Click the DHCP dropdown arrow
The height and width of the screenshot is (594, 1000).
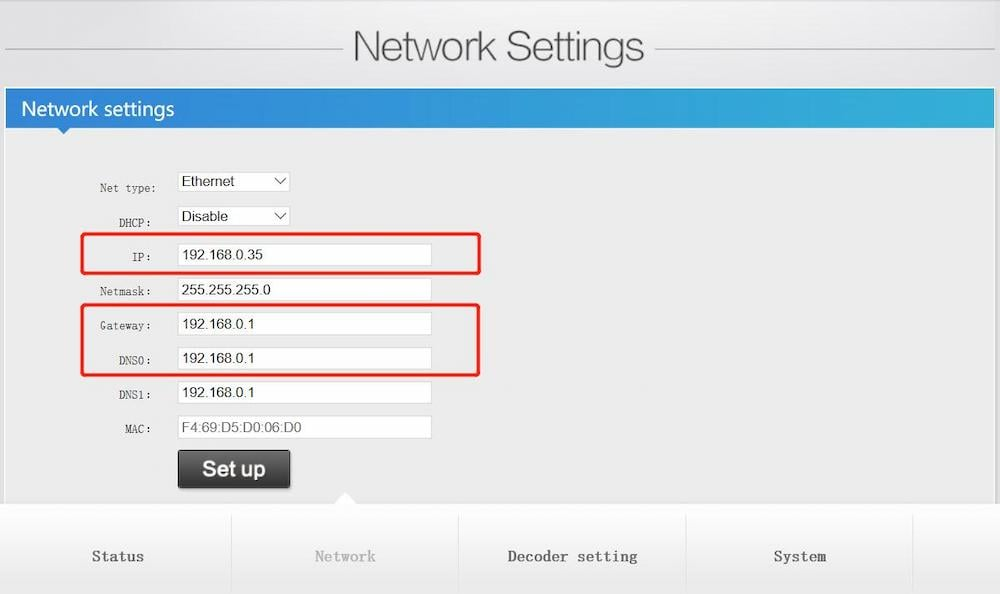[281, 216]
